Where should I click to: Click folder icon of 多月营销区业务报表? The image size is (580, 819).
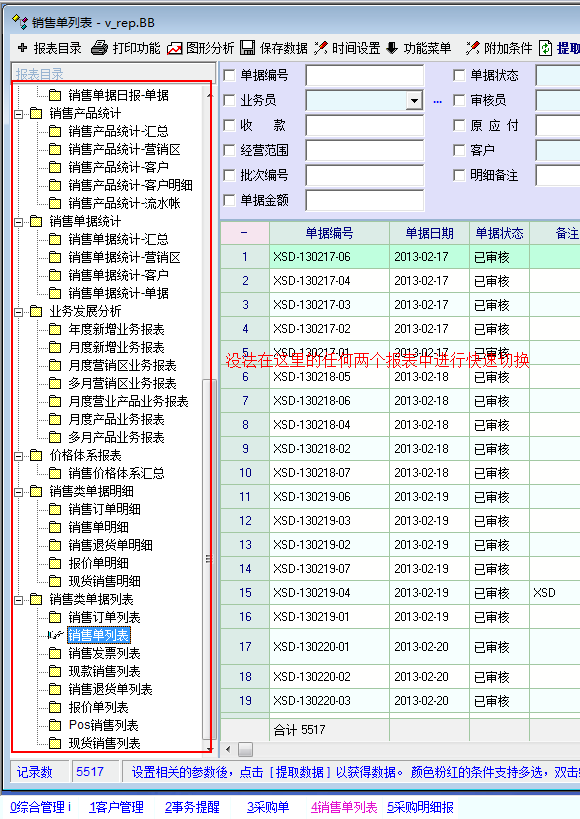coord(55,383)
